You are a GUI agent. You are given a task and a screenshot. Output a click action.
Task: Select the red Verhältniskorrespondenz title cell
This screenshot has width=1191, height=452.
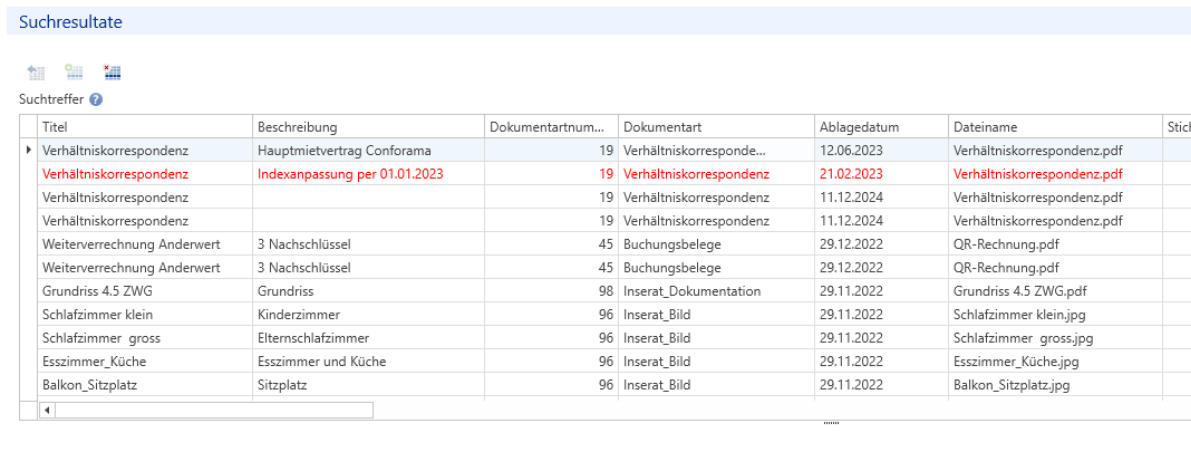click(x=145, y=174)
